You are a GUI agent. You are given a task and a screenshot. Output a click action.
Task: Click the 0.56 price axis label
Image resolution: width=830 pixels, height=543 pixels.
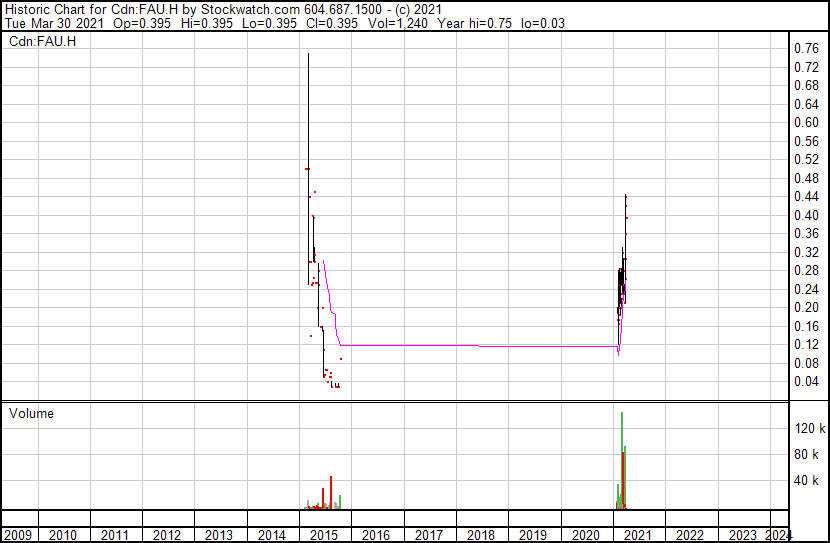coord(806,141)
